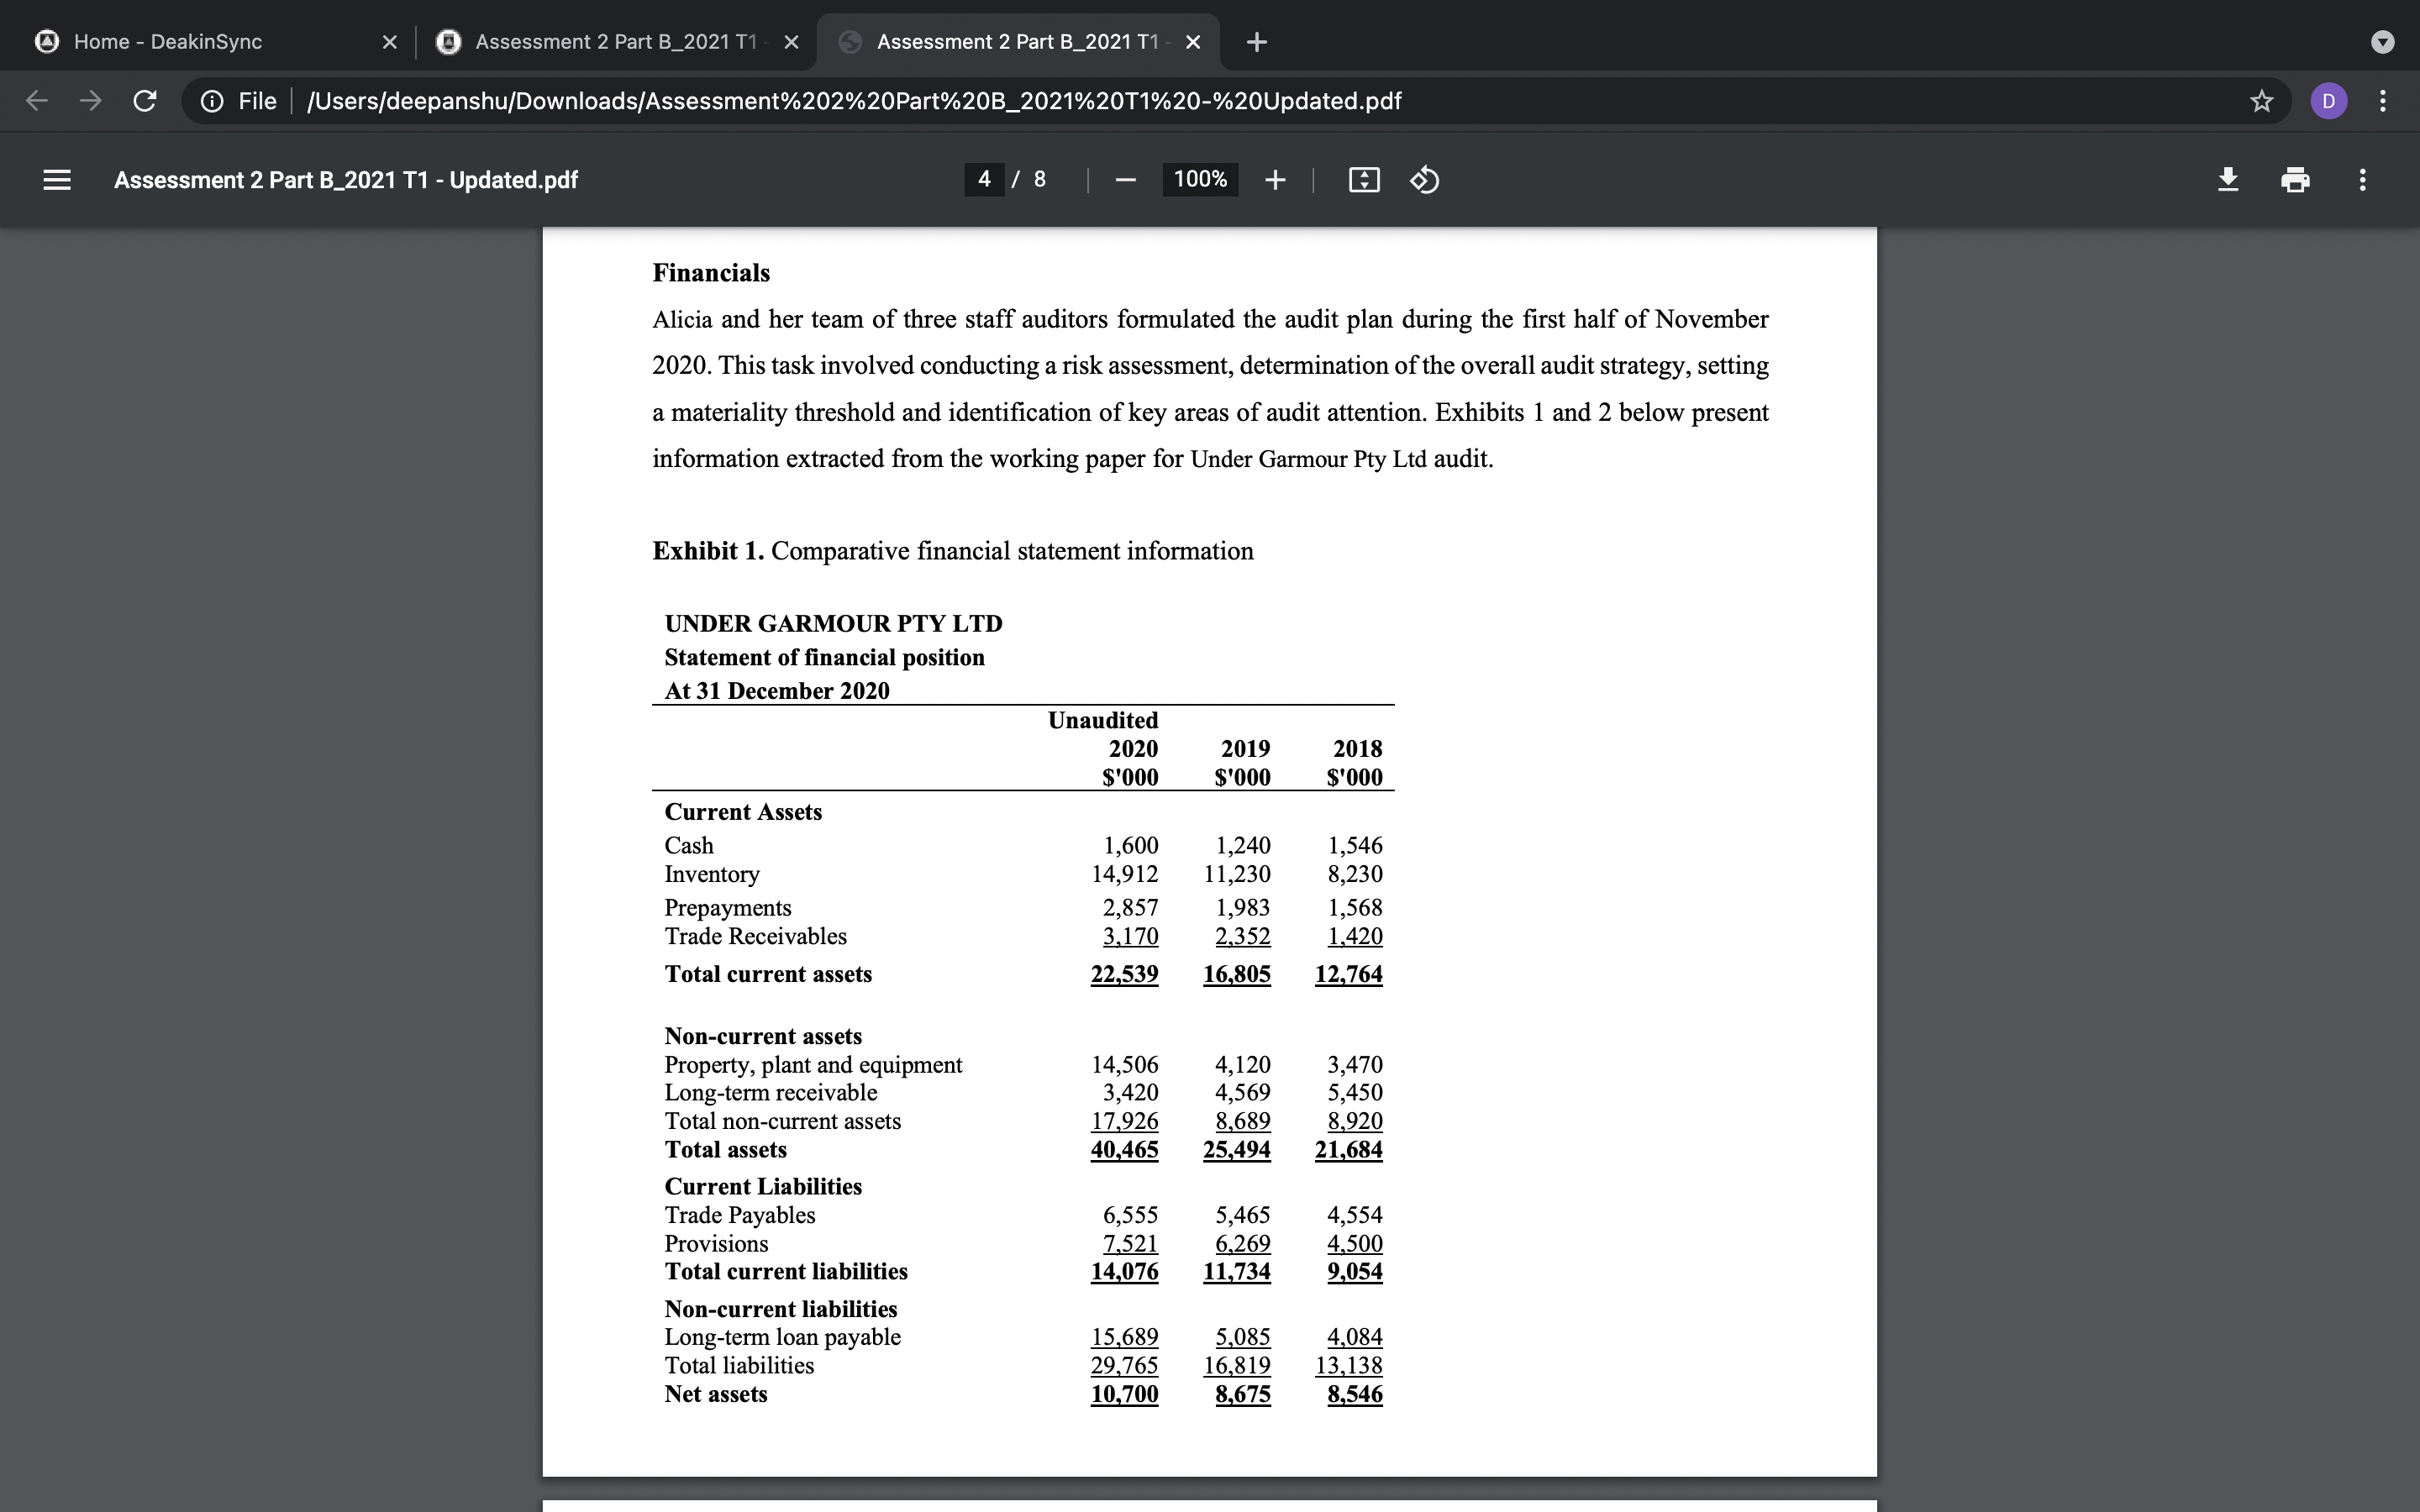Open a new browser tab
This screenshot has height=1512, width=2420.
click(1256, 41)
